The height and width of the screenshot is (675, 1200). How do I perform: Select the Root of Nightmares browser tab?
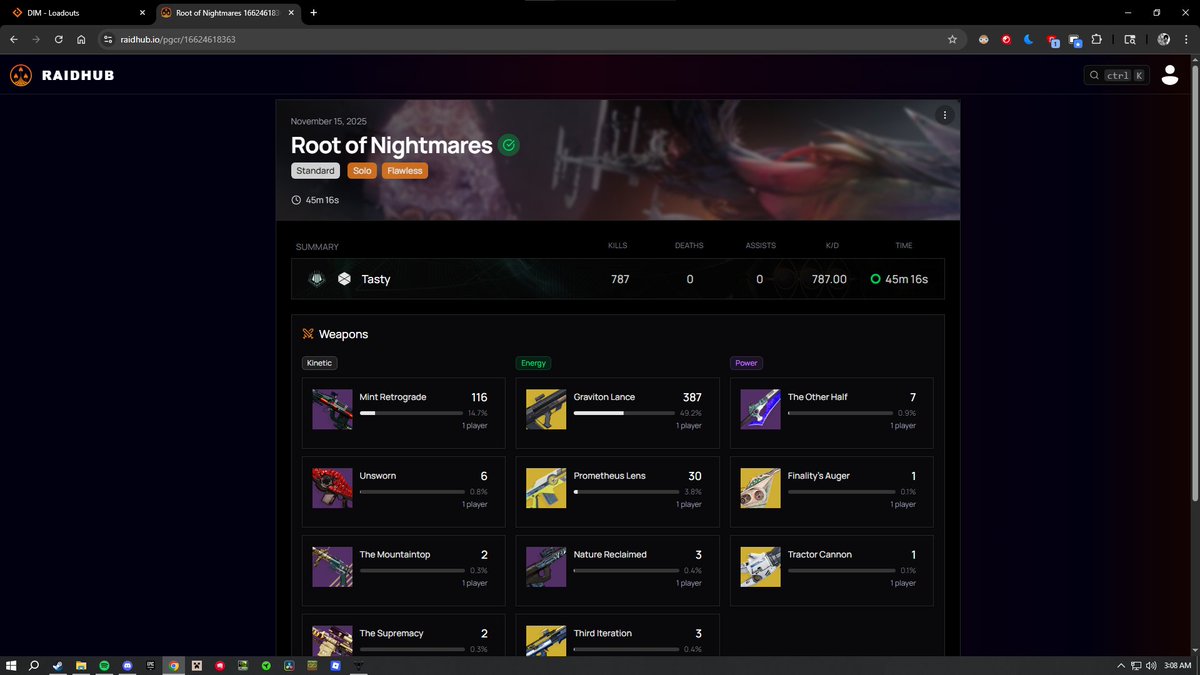(x=225, y=13)
